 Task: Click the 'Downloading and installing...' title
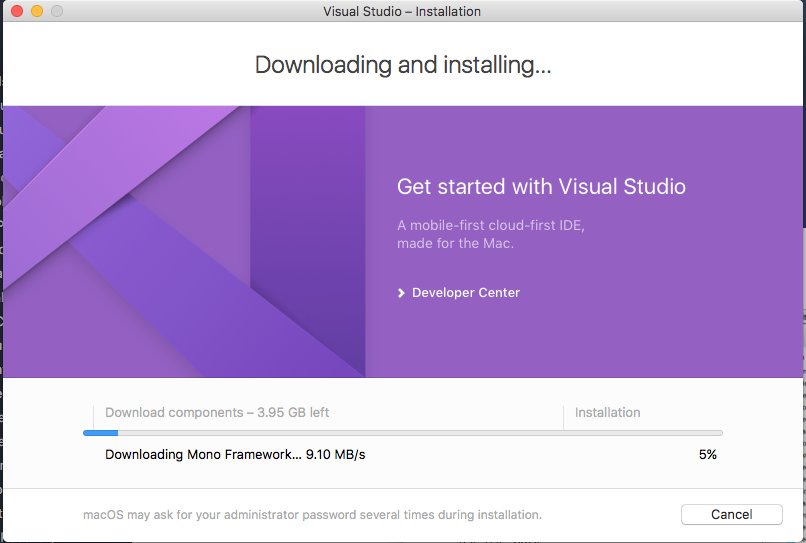click(x=403, y=65)
